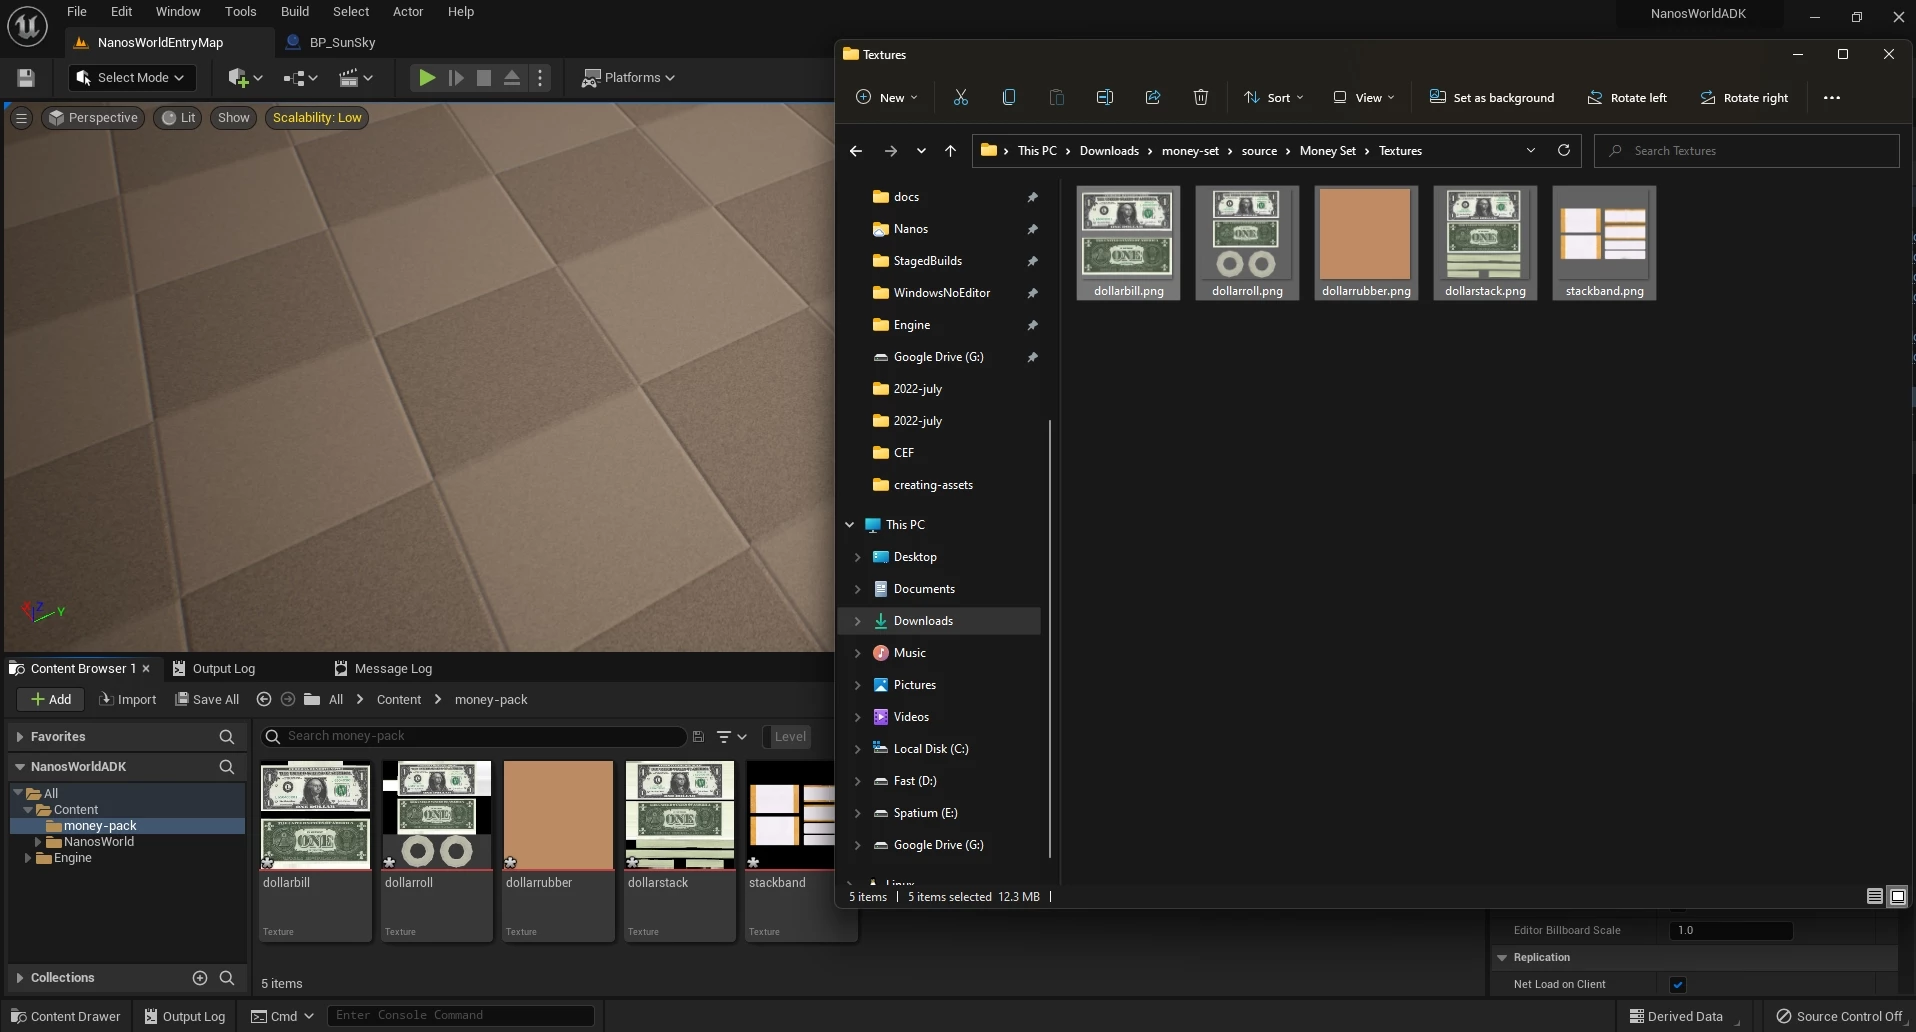The width and height of the screenshot is (1916, 1032).
Task: Collapse the NanosWorldADK section
Action: click(20, 767)
